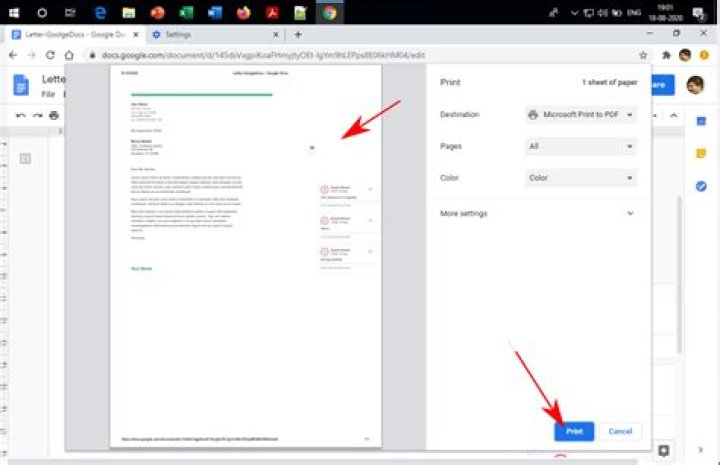Close the Letter Google Docs tab
The height and width of the screenshot is (465, 720).
(x=136, y=34)
